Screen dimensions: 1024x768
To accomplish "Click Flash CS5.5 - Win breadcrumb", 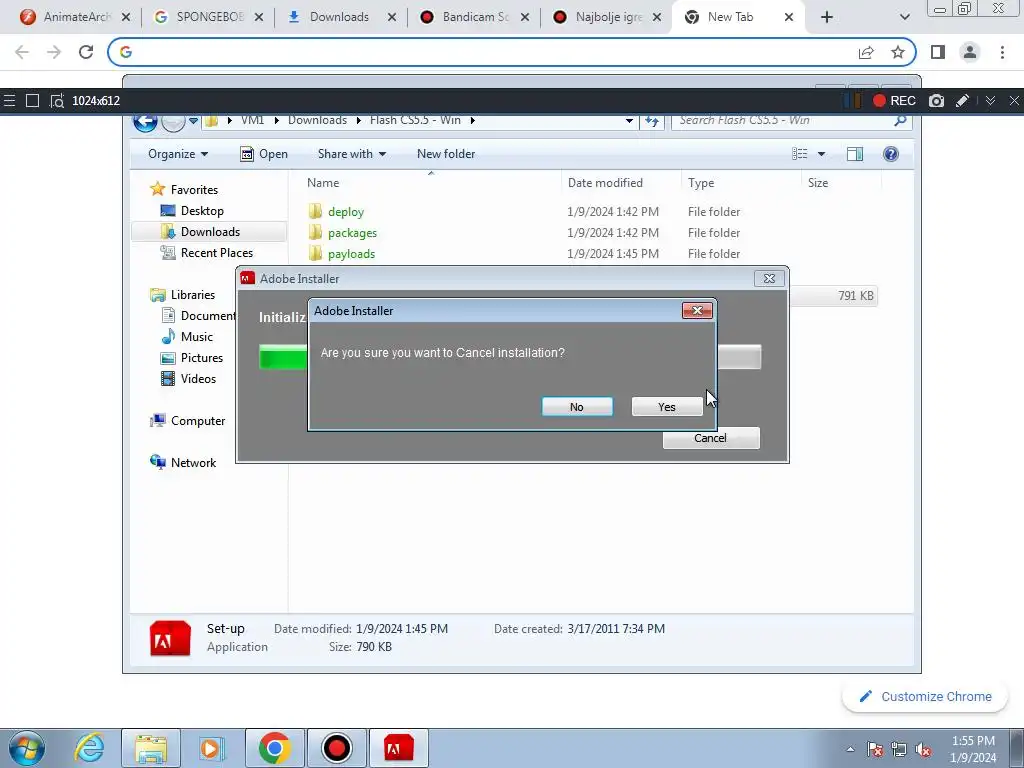I will pyautogui.click(x=415, y=120).
